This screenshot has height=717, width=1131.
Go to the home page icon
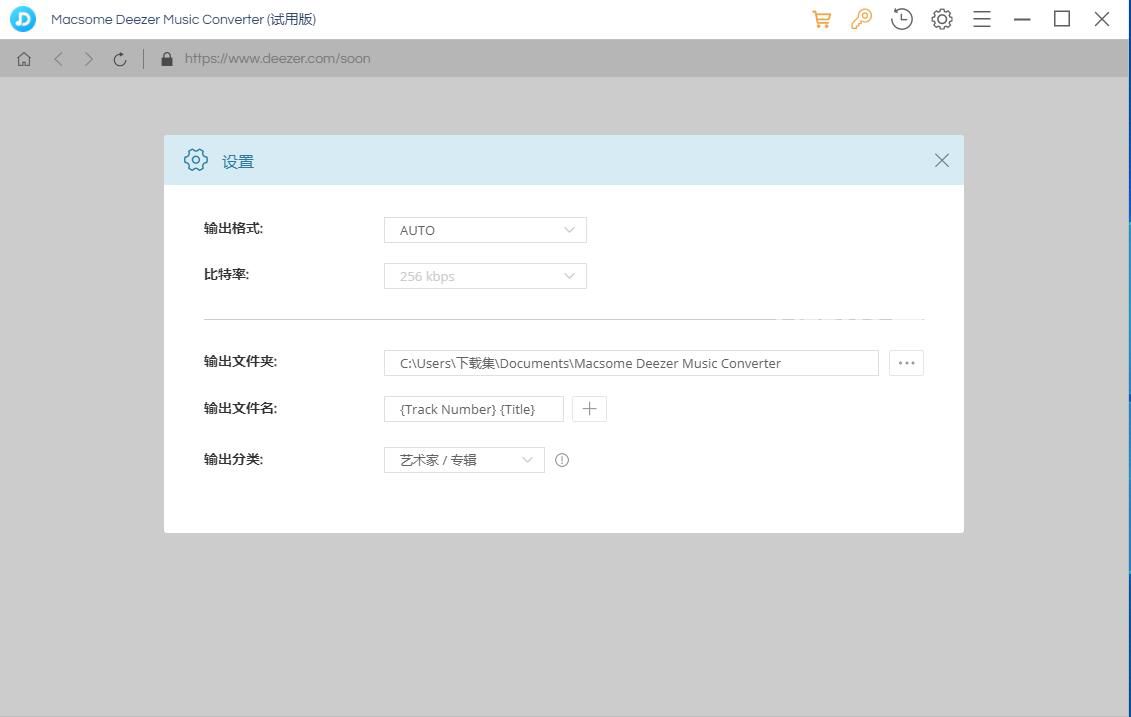pyautogui.click(x=24, y=59)
